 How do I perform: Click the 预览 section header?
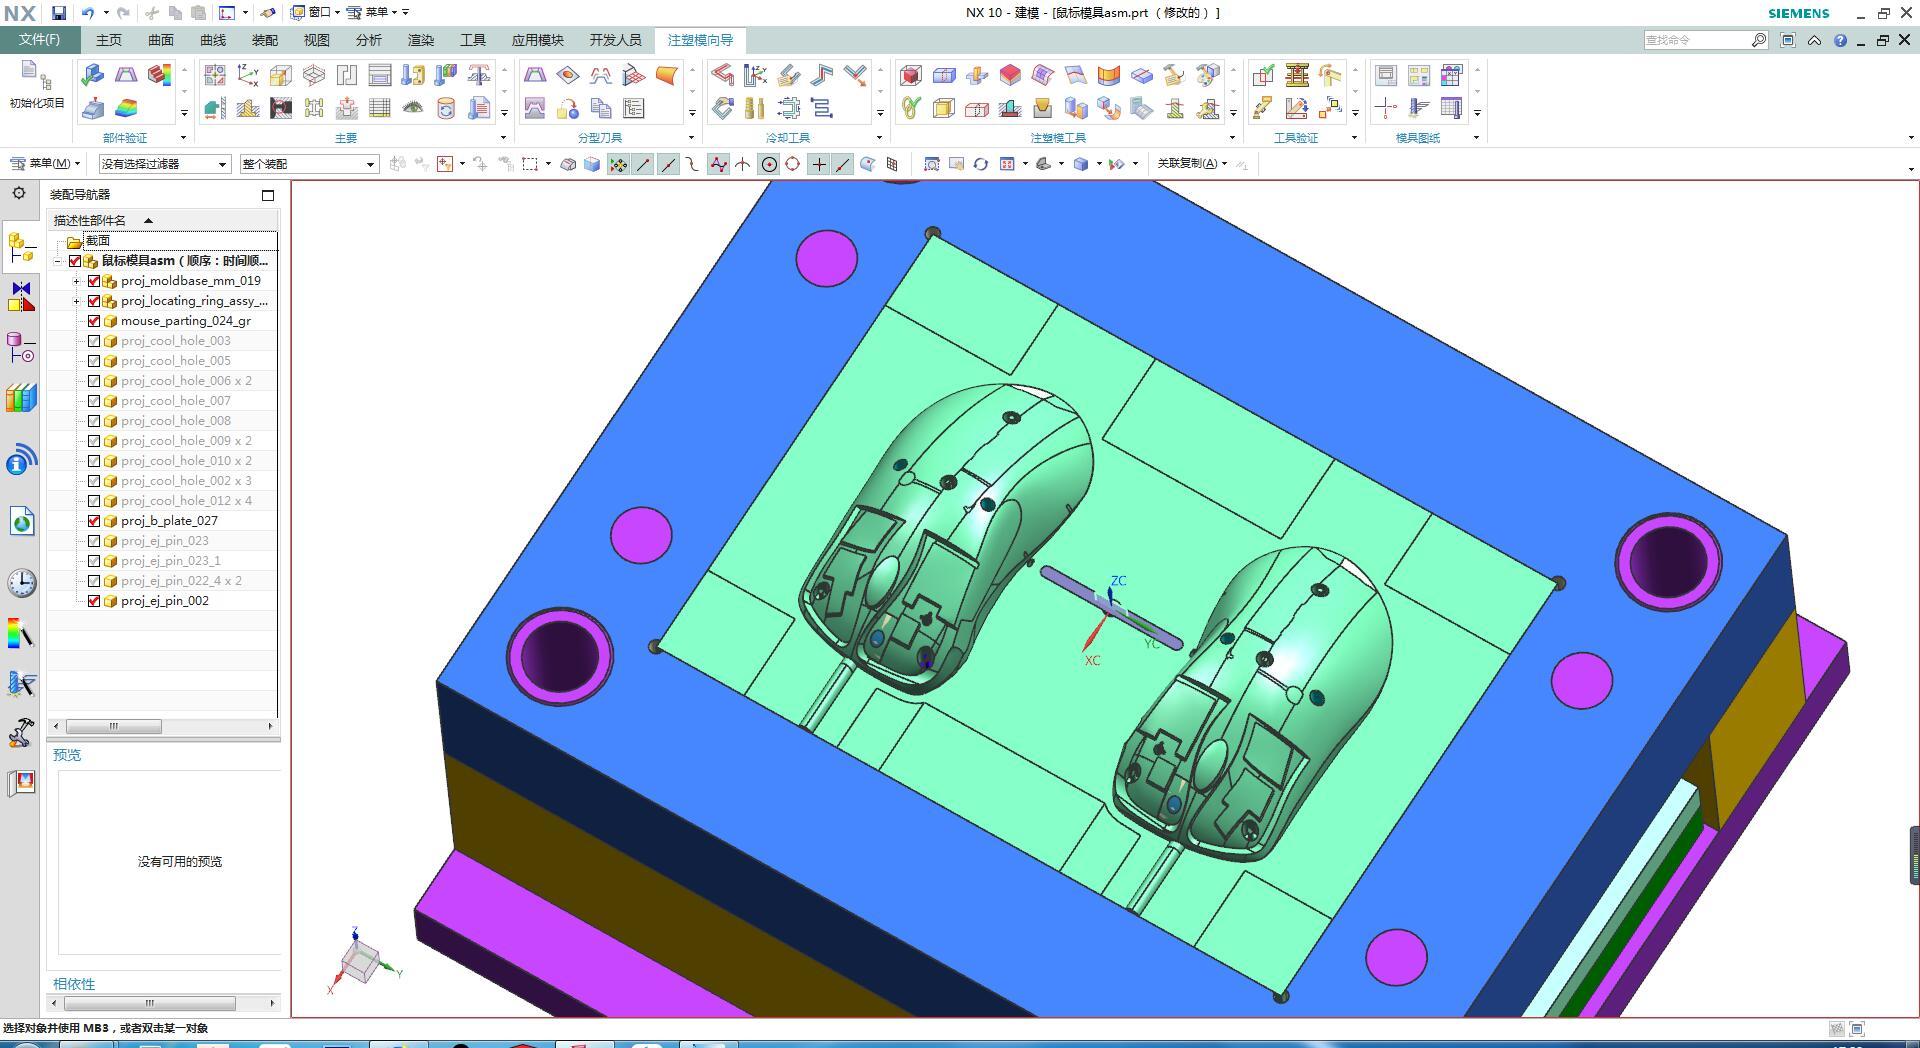(67, 755)
